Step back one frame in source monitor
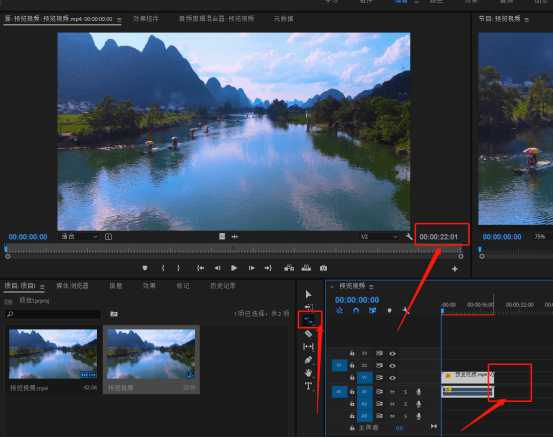553x438 pixels. (x=217, y=268)
